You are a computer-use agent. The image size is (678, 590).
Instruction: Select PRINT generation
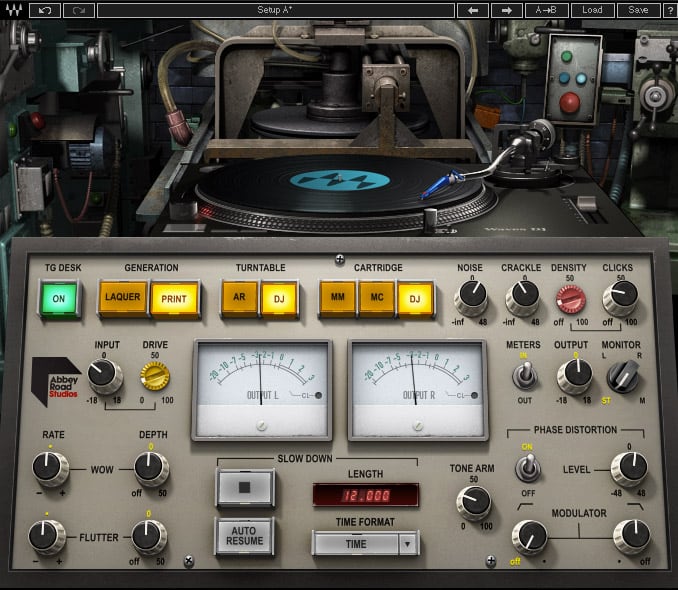click(x=174, y=299)
